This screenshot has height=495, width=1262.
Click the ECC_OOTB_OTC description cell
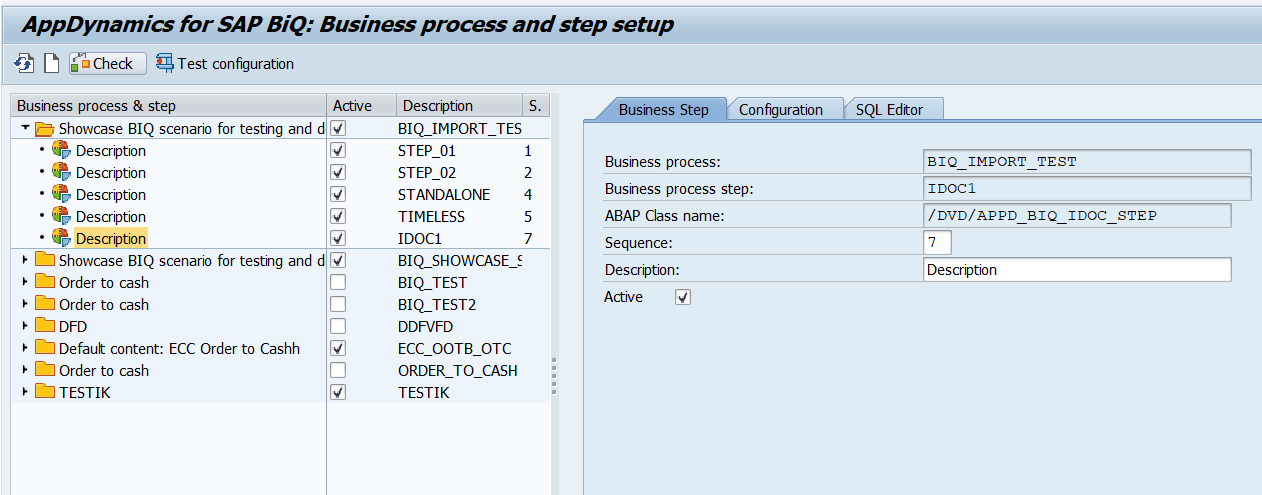[454, 349]
